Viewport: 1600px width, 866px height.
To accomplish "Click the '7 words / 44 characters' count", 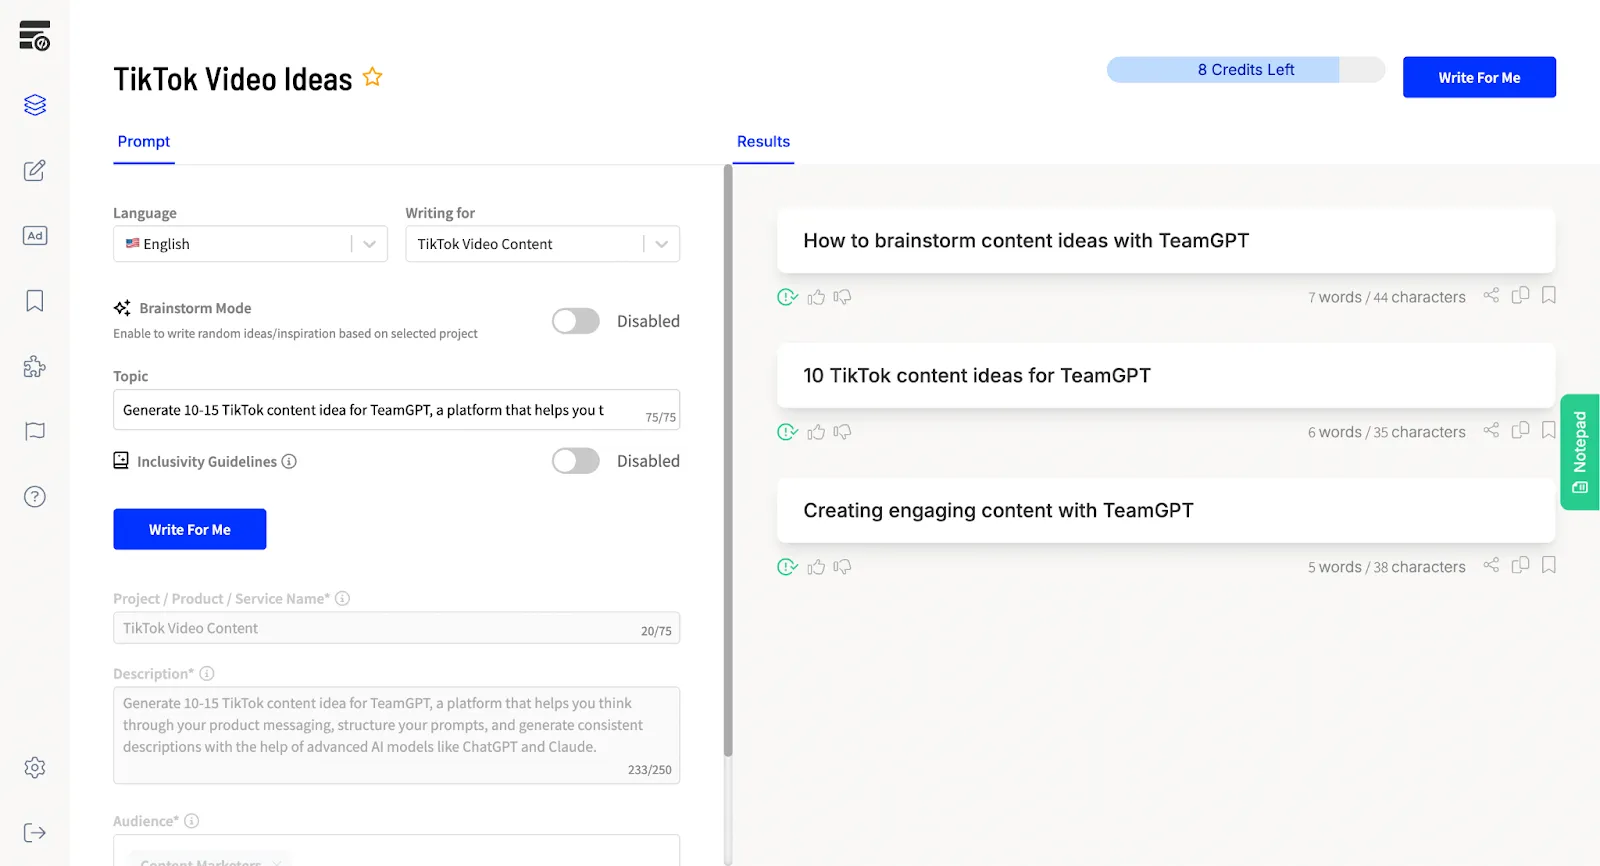I will tap(1387, 297).
